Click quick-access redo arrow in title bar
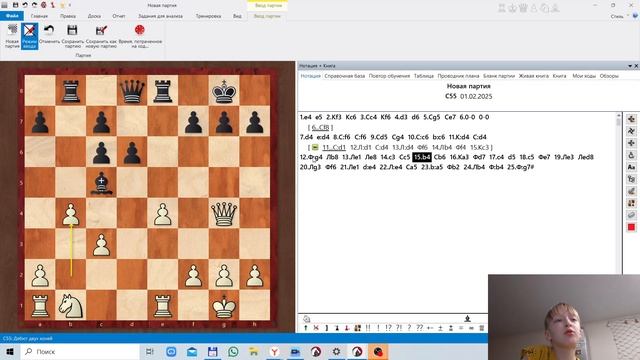This screenshot has height=360, width=640. point(34,5)
